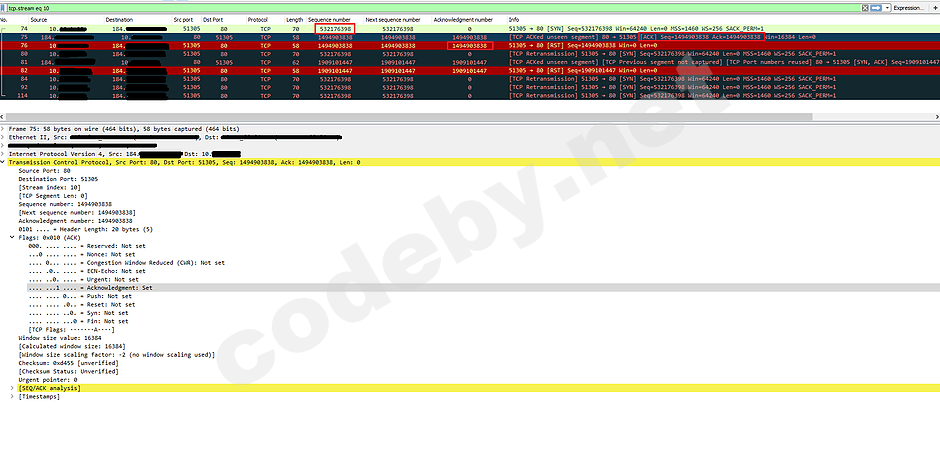Viewport: 940px width, 456px height.
Task: Collapse the Transmission Control Protocol node
Action: [3, 162]
